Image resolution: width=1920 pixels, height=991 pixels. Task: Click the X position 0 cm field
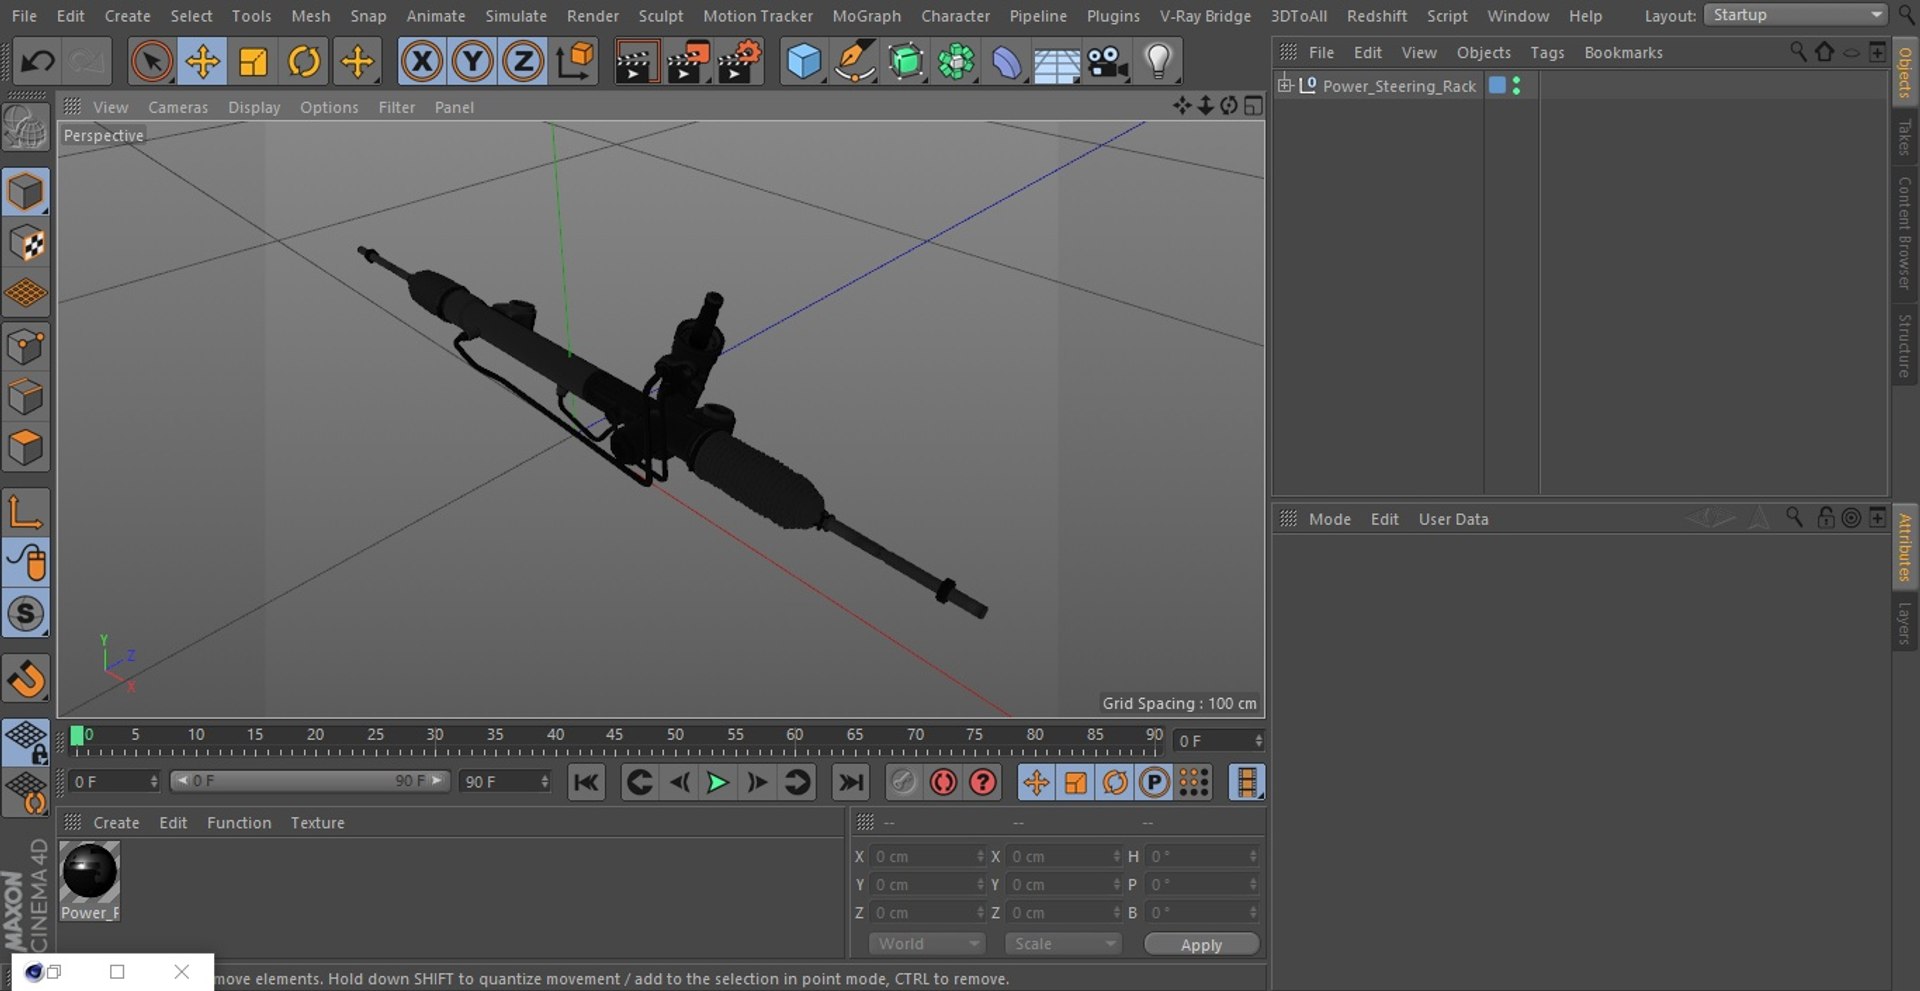coord(927,857)
